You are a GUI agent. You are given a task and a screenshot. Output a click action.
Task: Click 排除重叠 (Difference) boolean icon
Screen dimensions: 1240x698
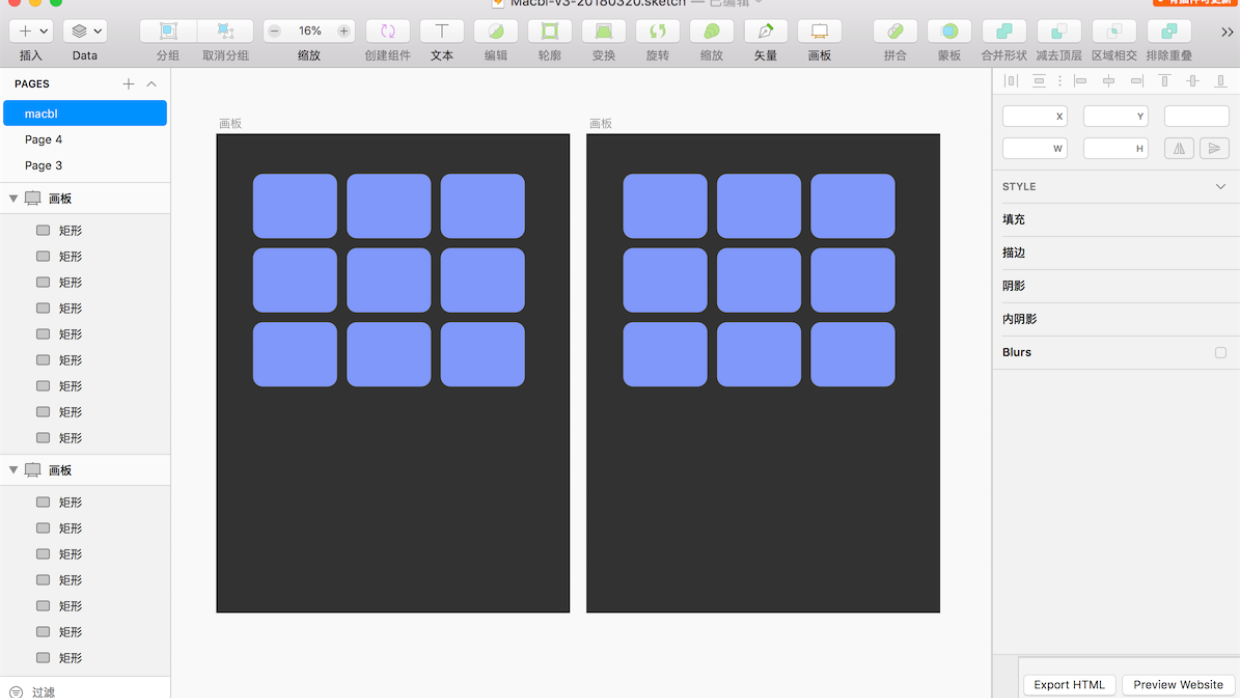[1169, 31]
